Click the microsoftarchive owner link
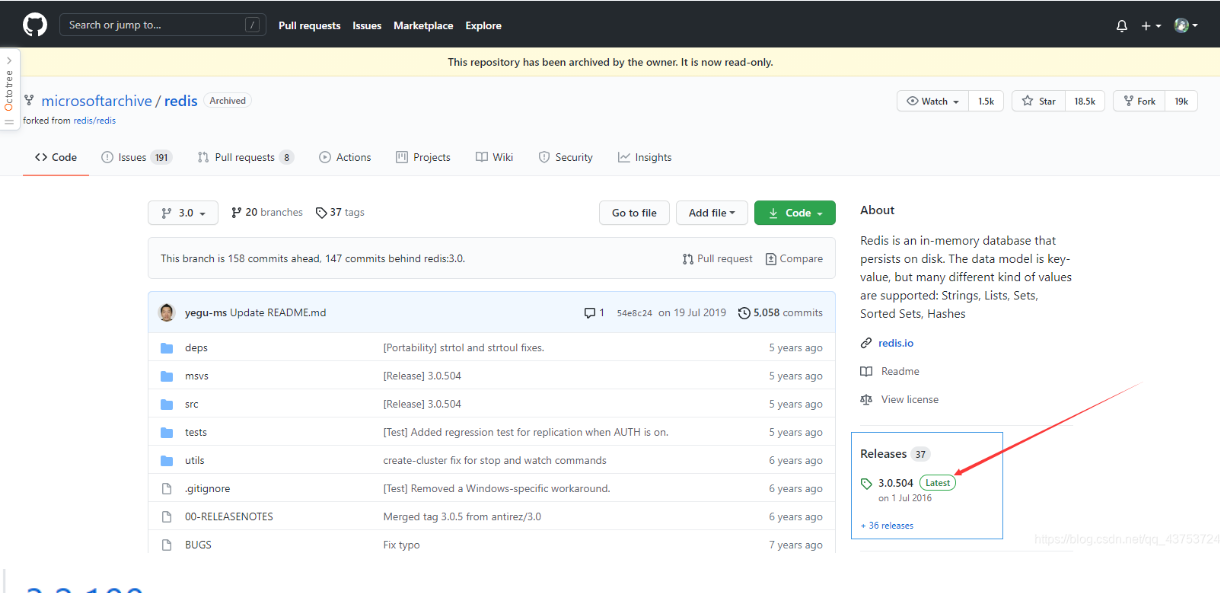Viewport: 1220px width, 593px height. (x=96, y=101)
